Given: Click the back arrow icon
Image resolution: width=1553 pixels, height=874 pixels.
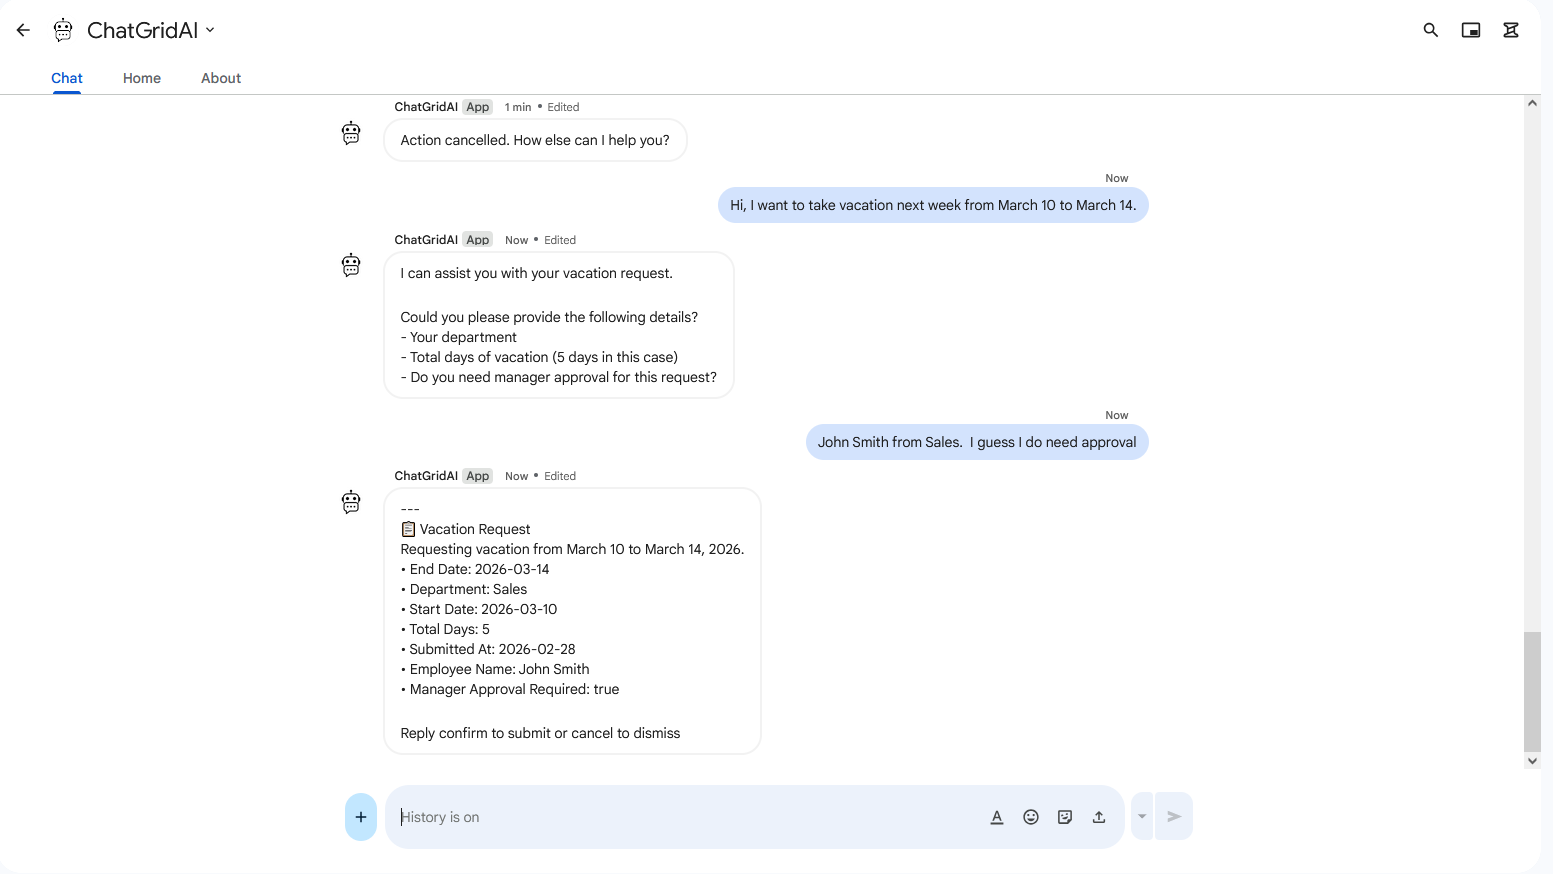Looking at the screenshot, I should tap(23, 30).
